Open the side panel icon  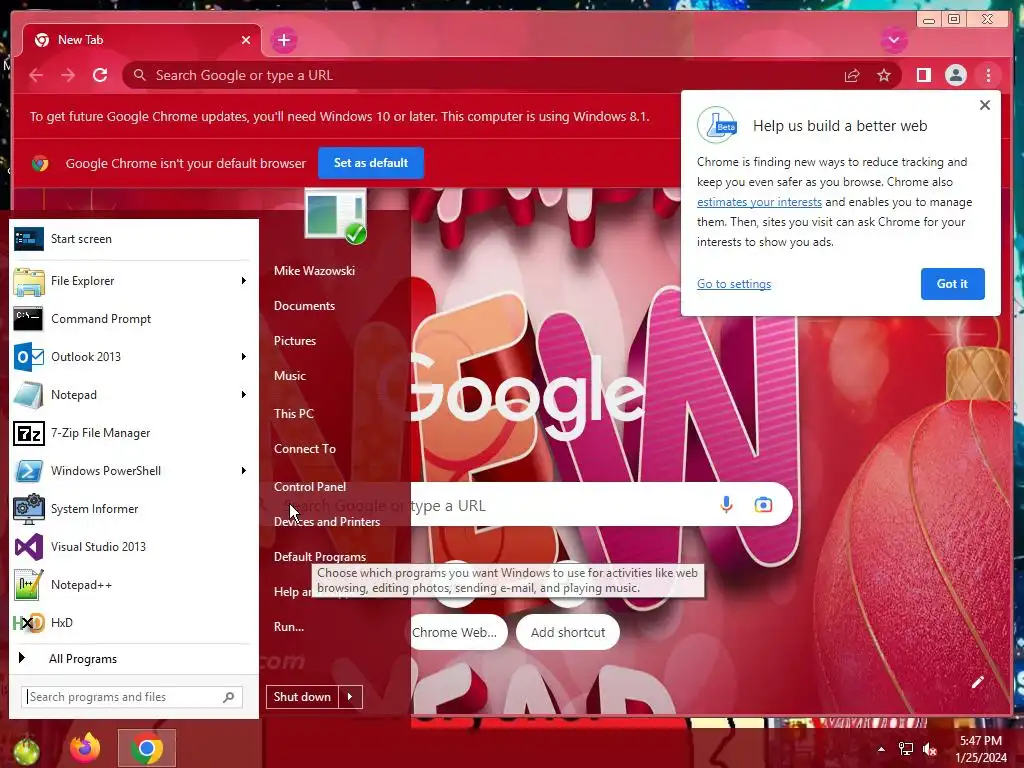tap(923, 76)
